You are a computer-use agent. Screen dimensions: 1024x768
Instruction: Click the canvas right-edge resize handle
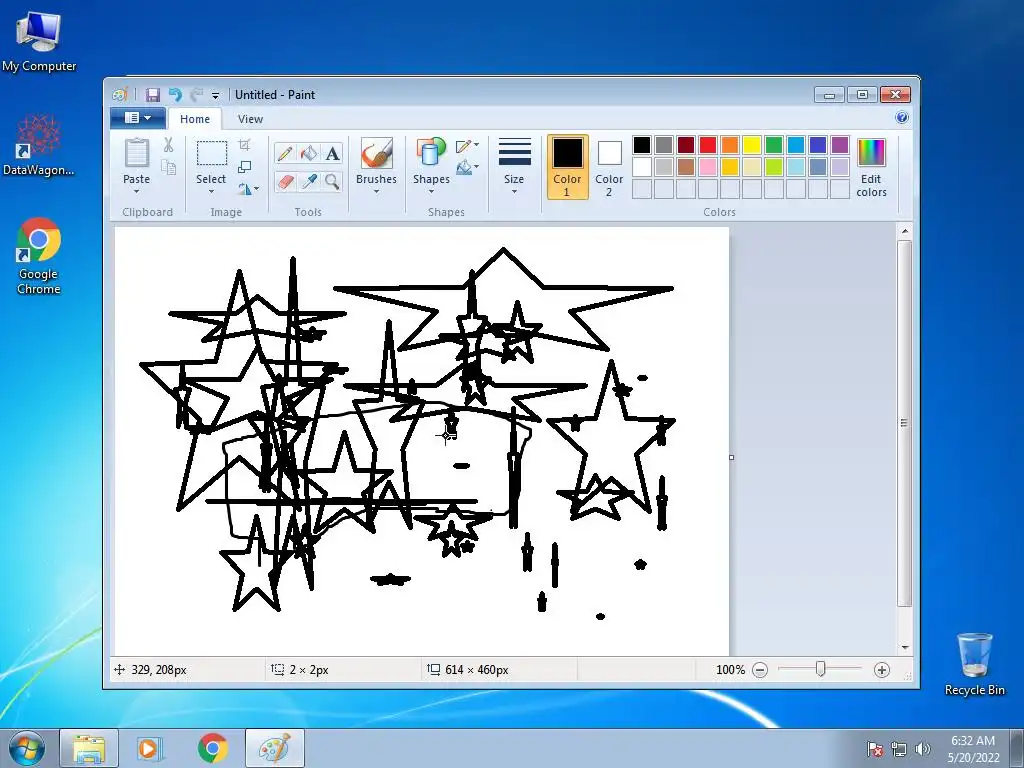(731, 457)
